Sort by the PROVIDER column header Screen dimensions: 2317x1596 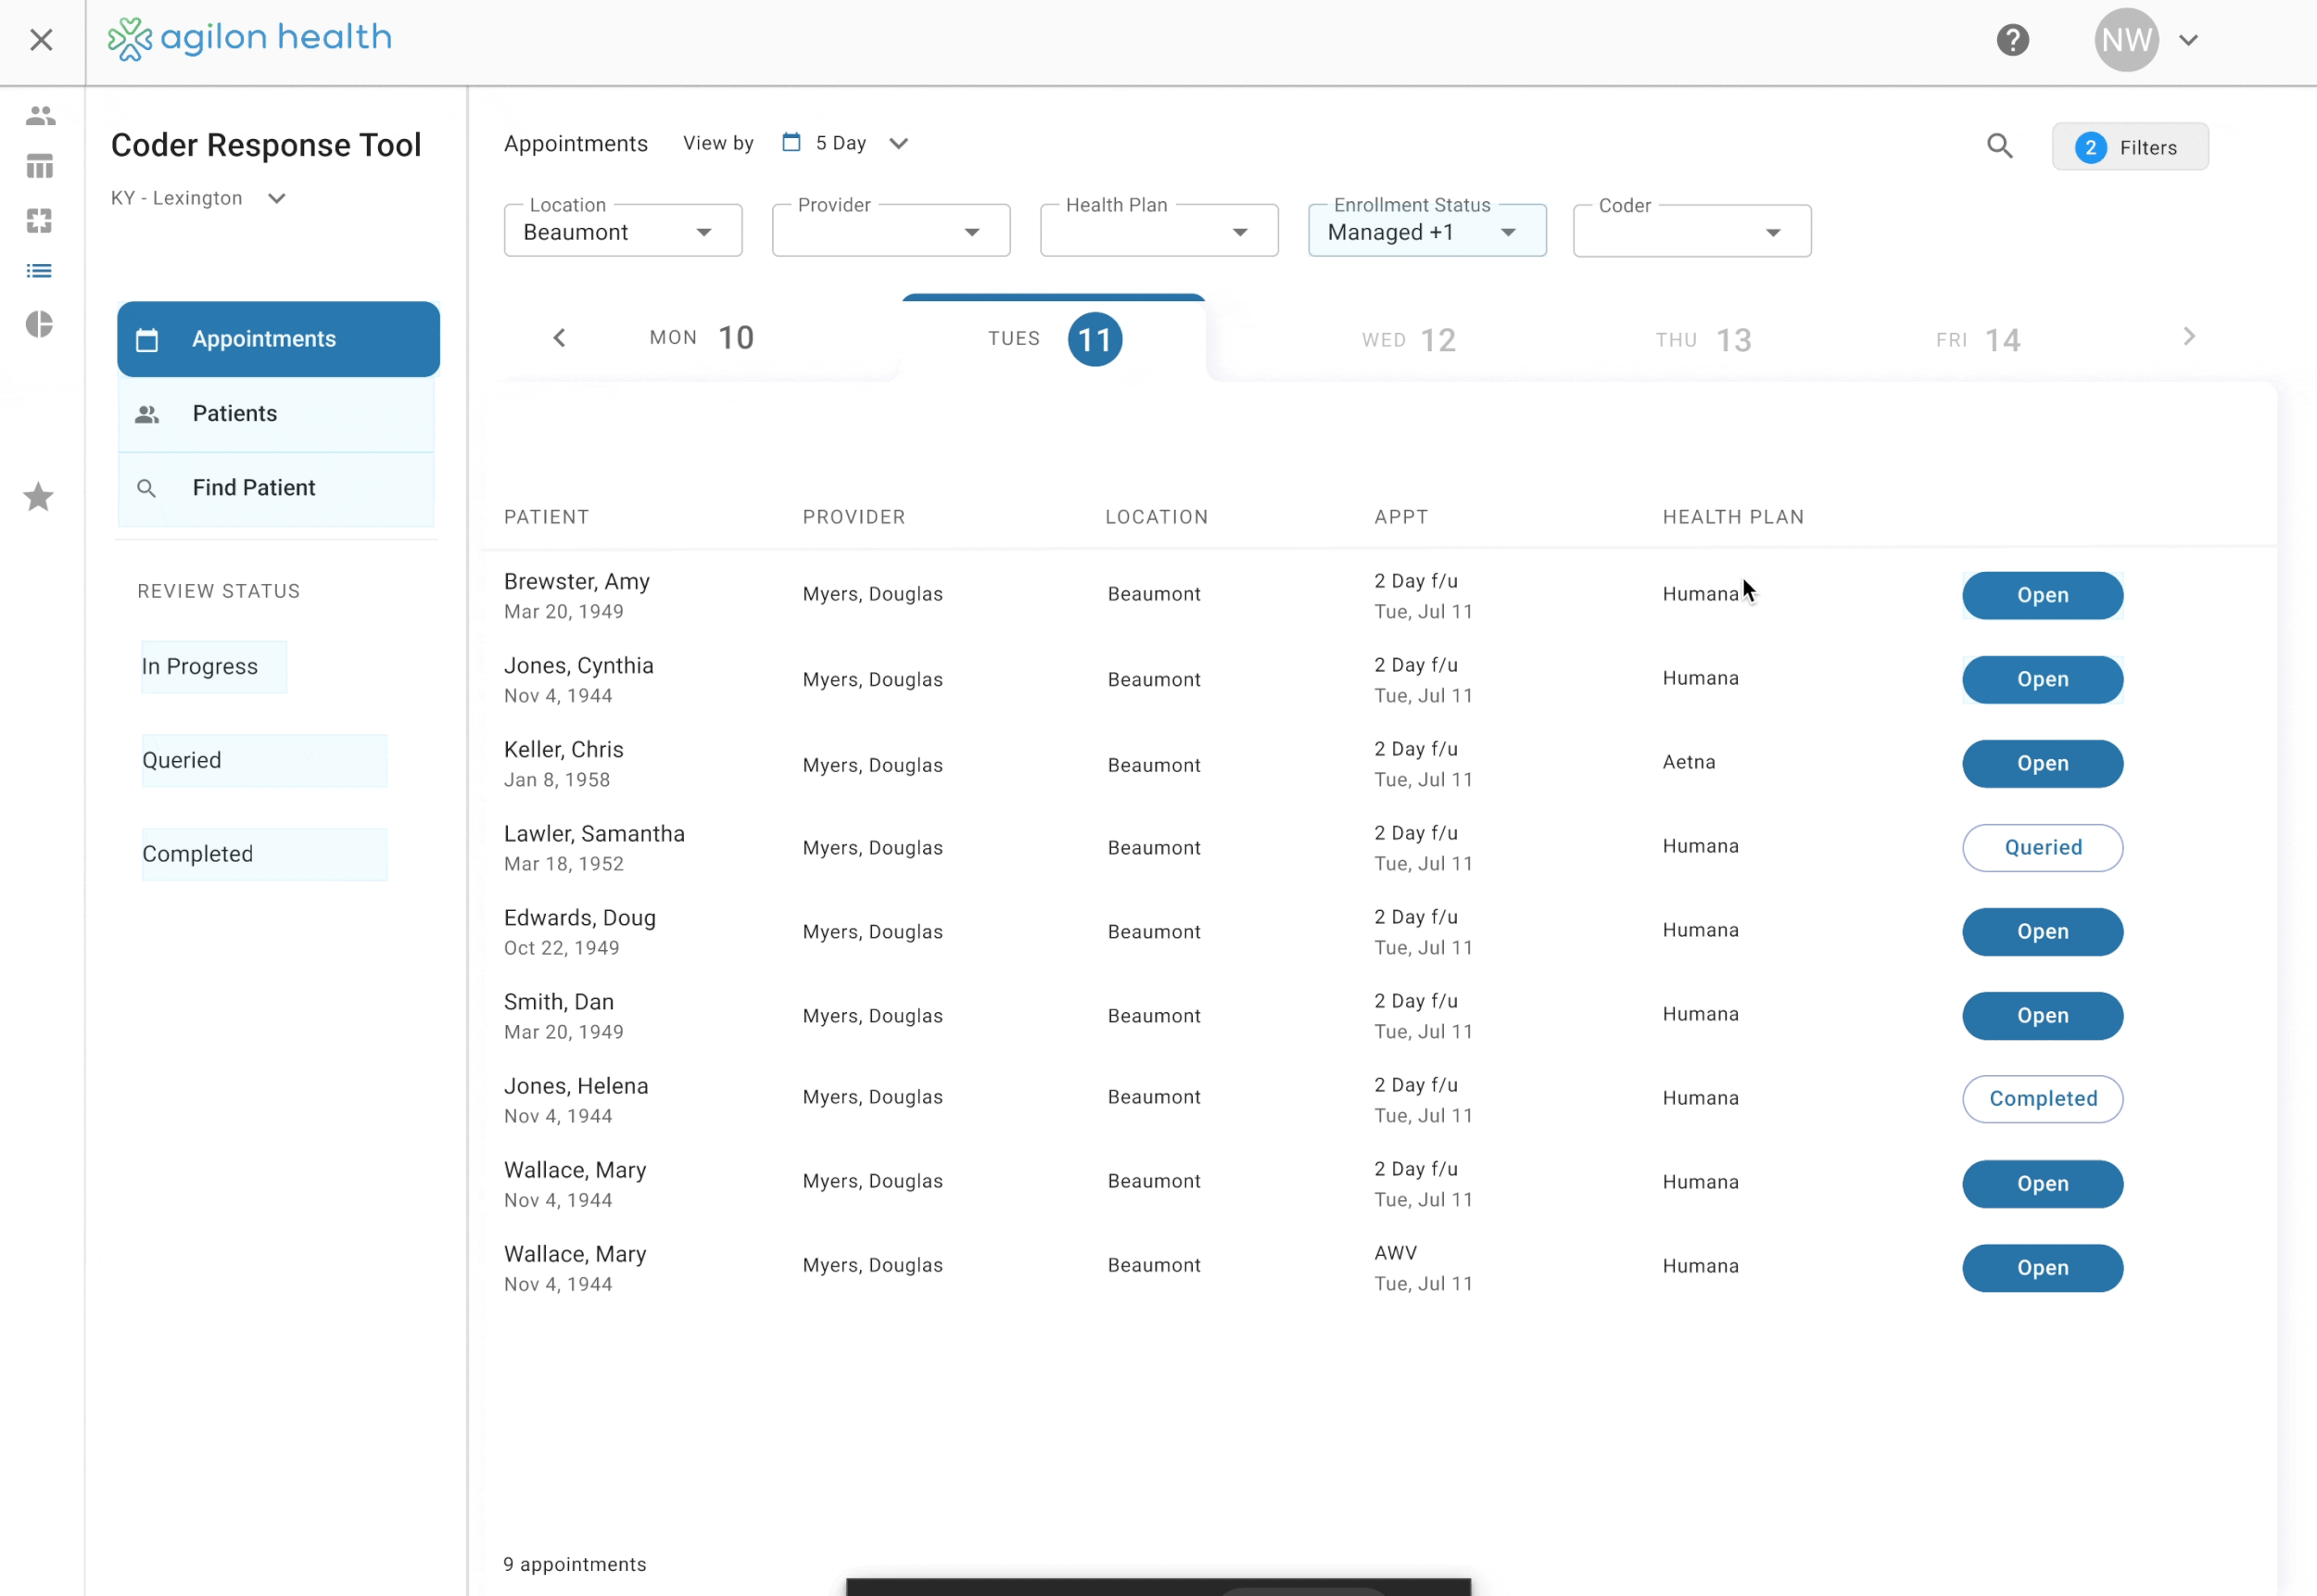(x=854, y=517)
